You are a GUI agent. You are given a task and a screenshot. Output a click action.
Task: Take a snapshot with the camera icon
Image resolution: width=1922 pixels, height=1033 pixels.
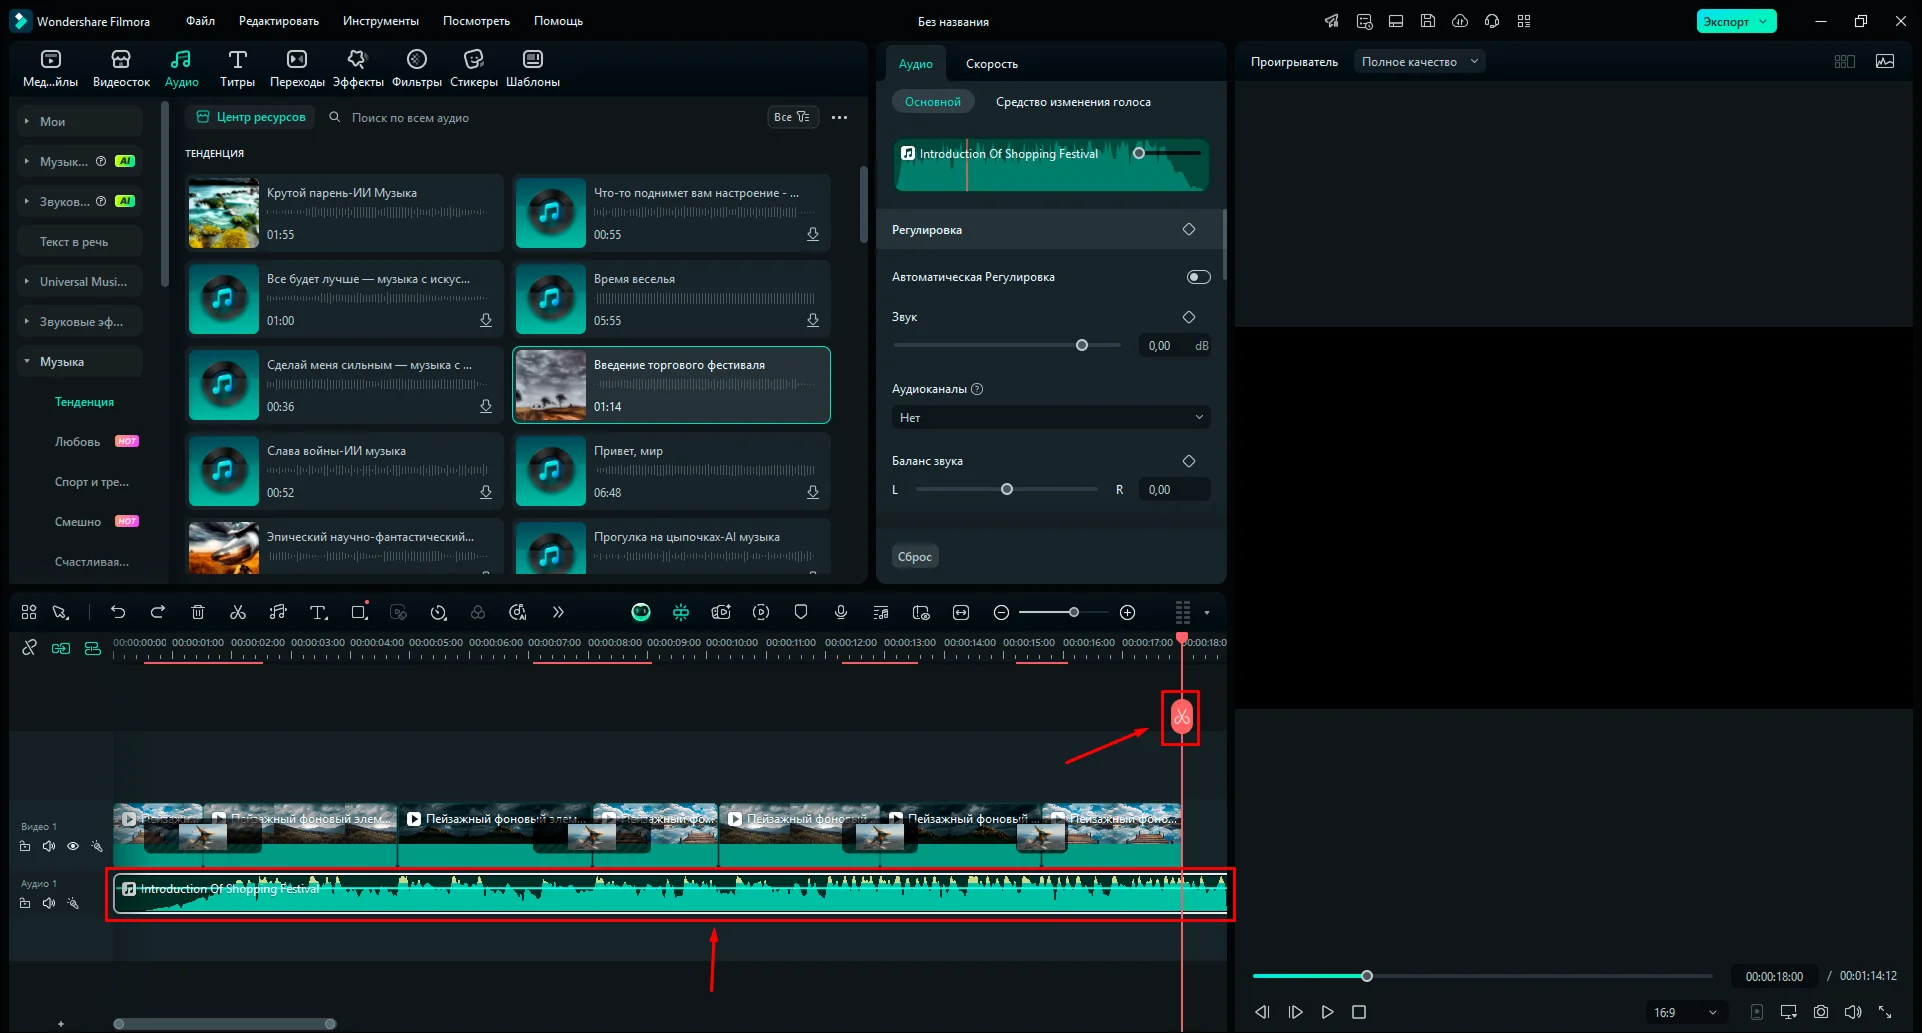(1821, 1012)
